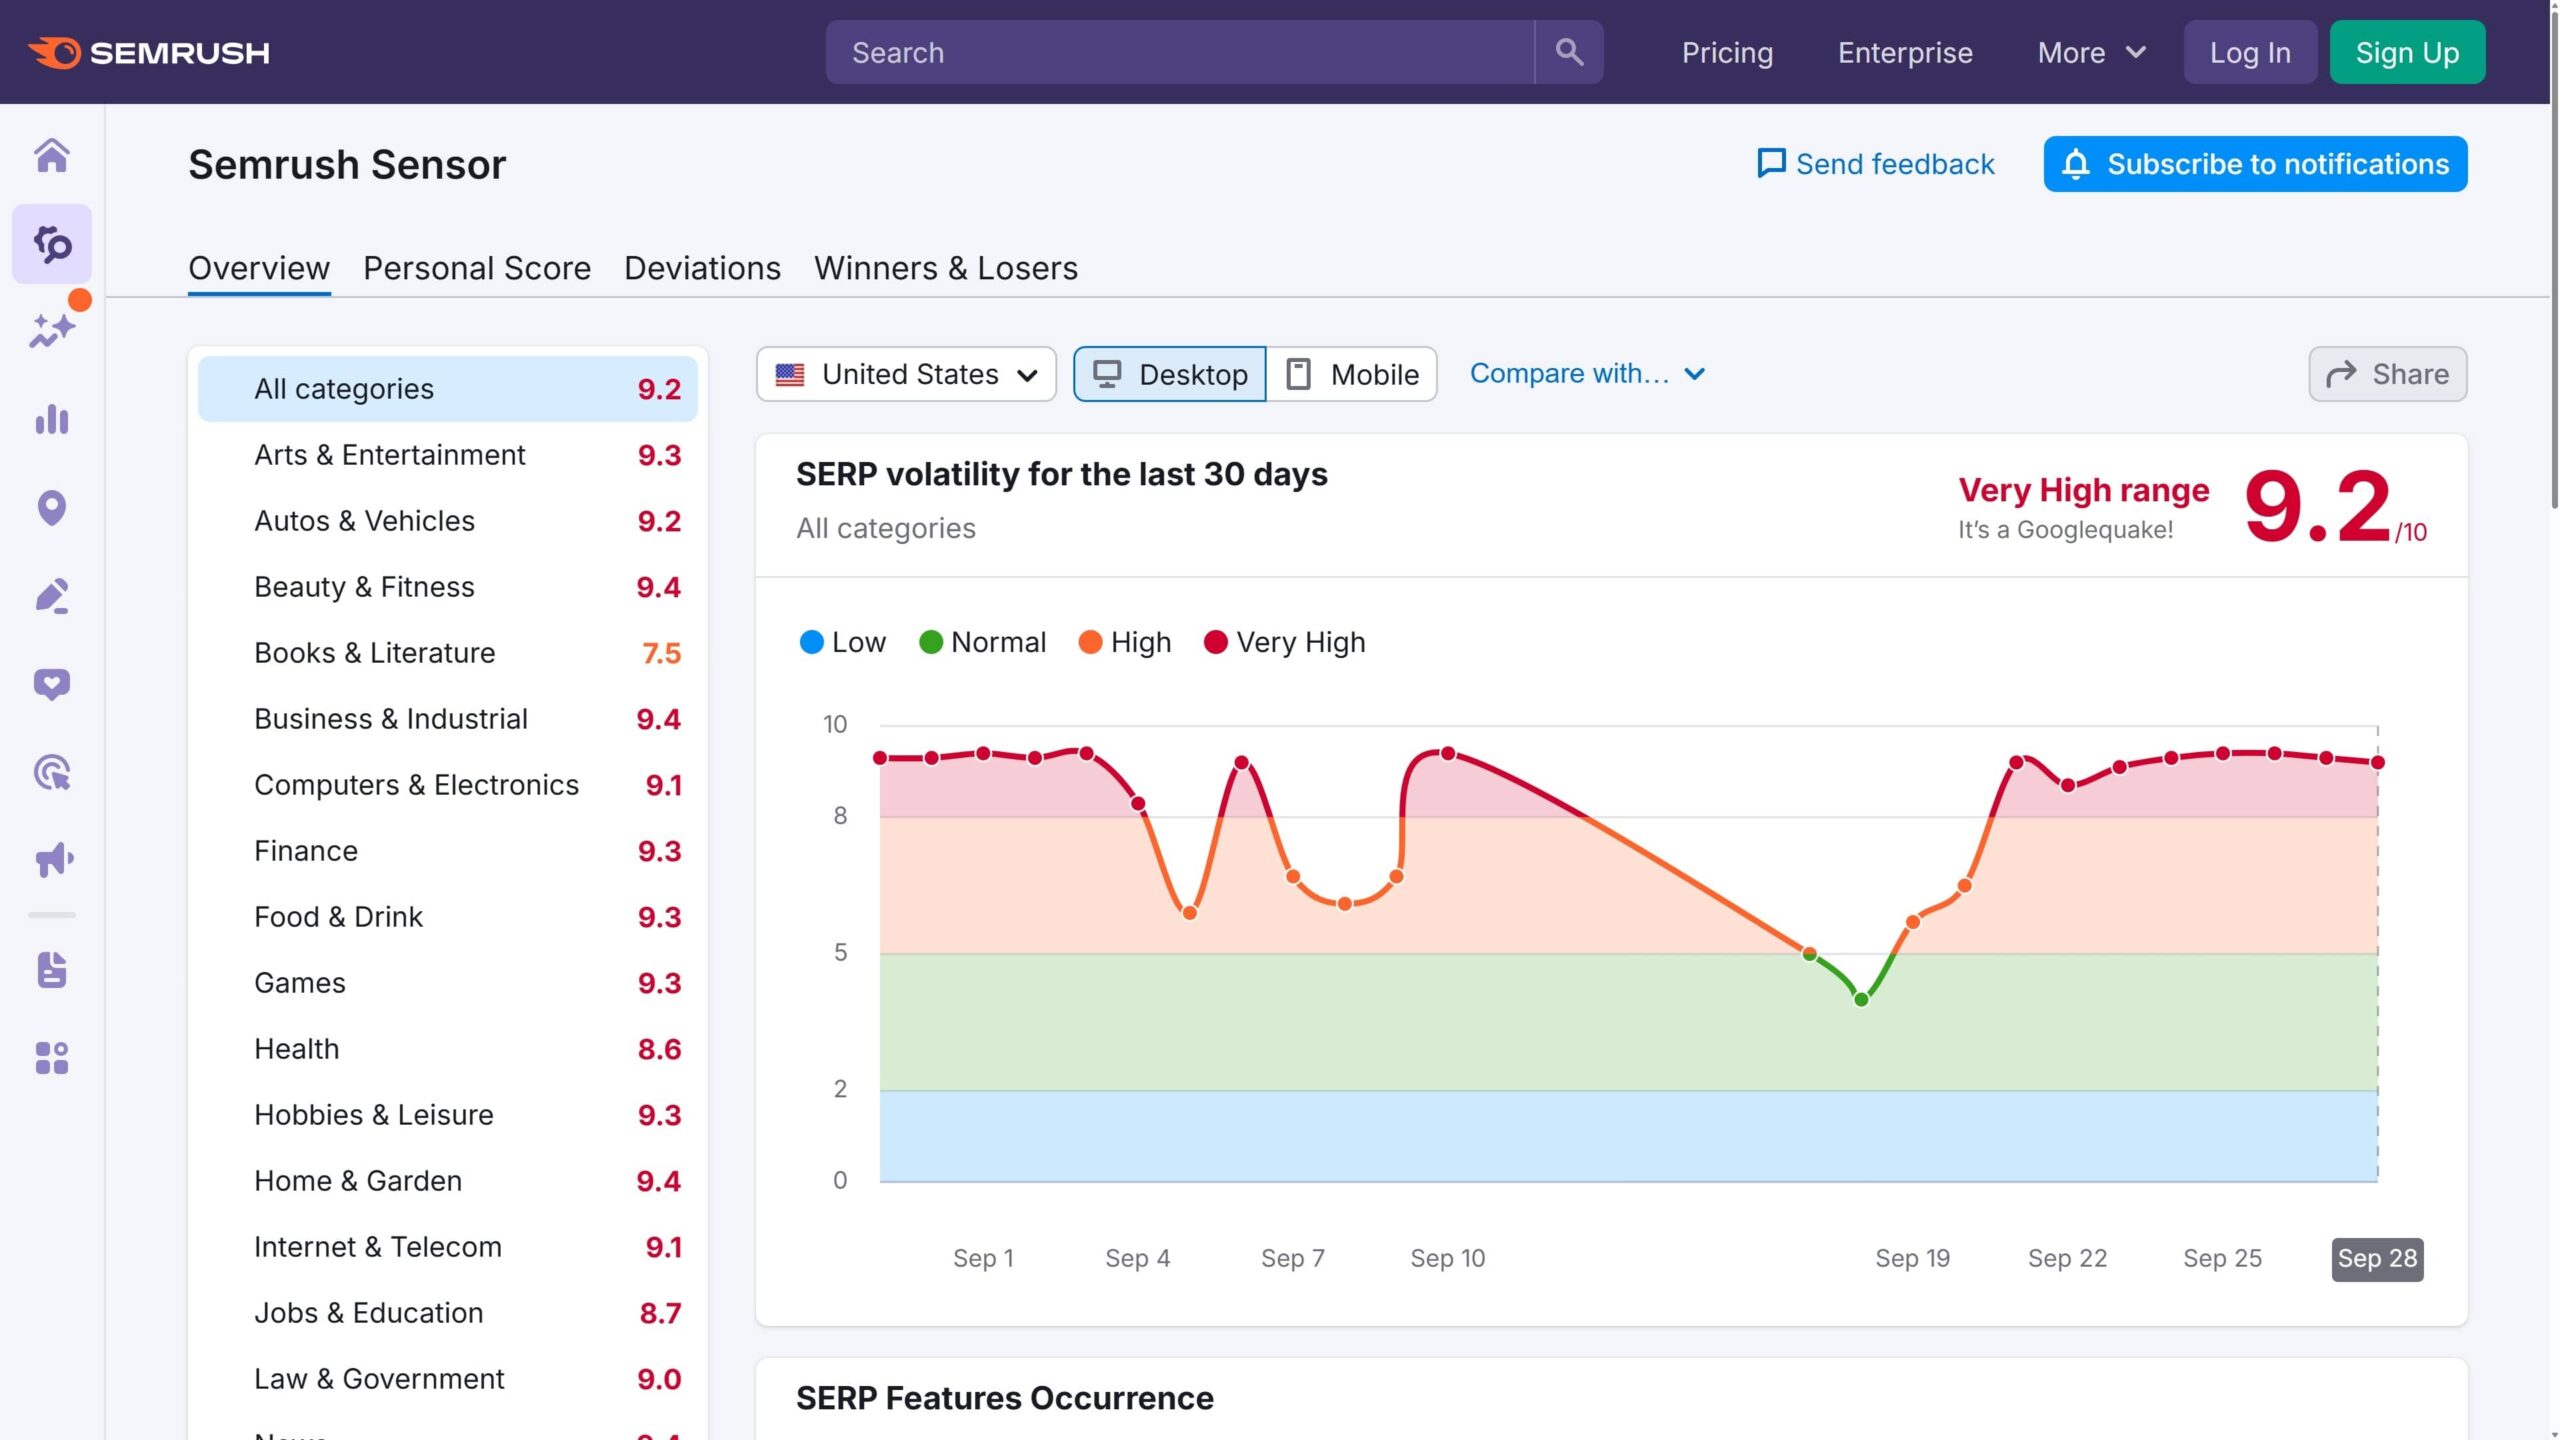Switch to the Winners & Losers tab
The width and height of the screenshot is (2560, 1440).
pyautogui.click(x=945, y=268)
